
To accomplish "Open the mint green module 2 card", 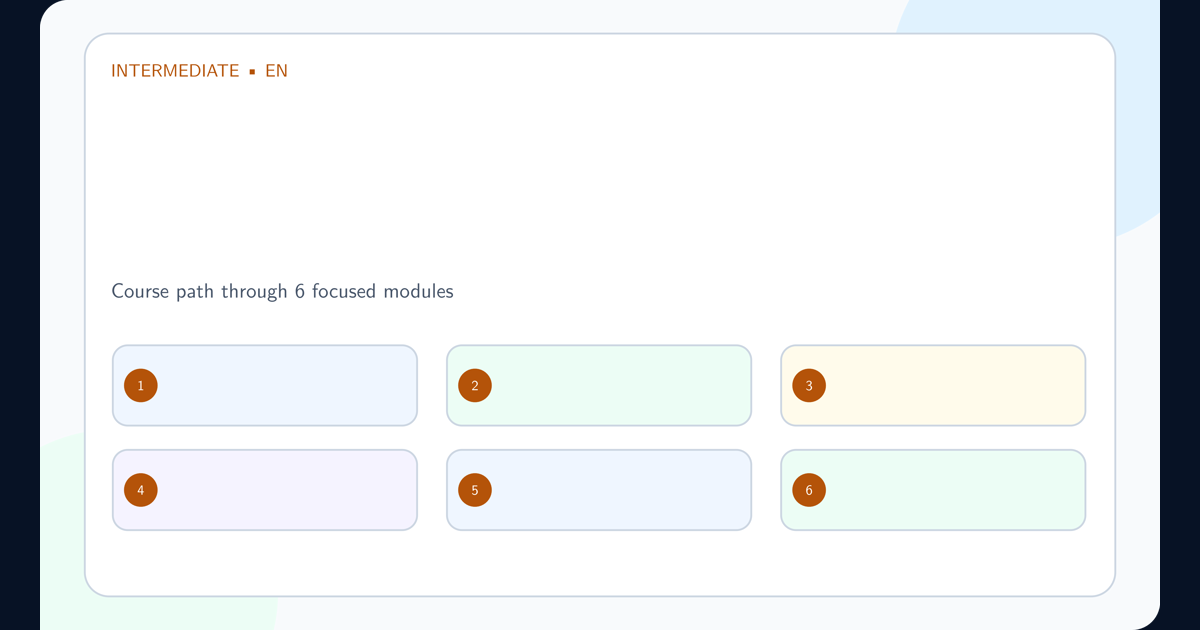I will [599, 386].
